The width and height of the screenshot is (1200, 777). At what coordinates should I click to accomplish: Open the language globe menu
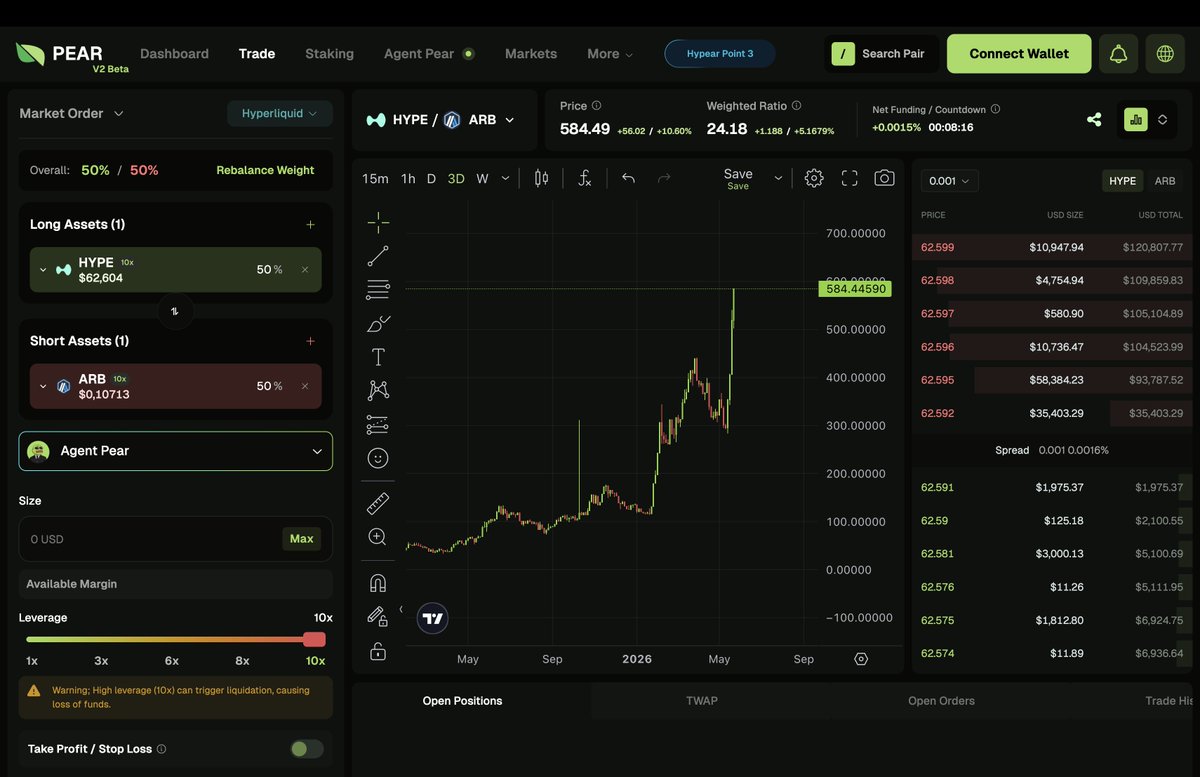[1165, 54]
